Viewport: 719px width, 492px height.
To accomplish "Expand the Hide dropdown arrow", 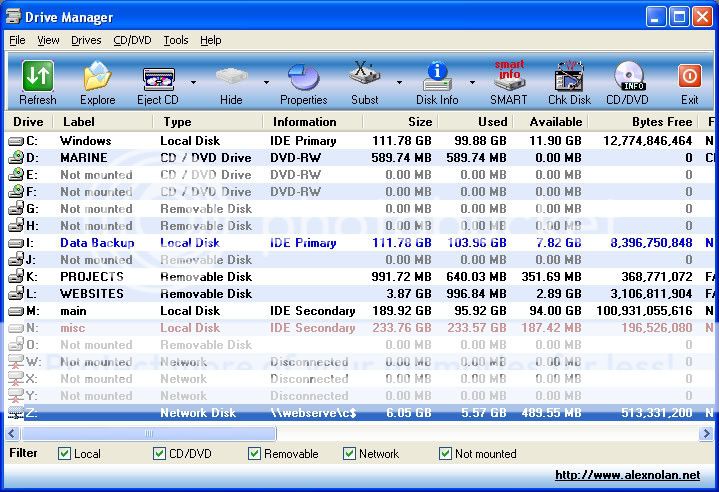I will 266,82.
